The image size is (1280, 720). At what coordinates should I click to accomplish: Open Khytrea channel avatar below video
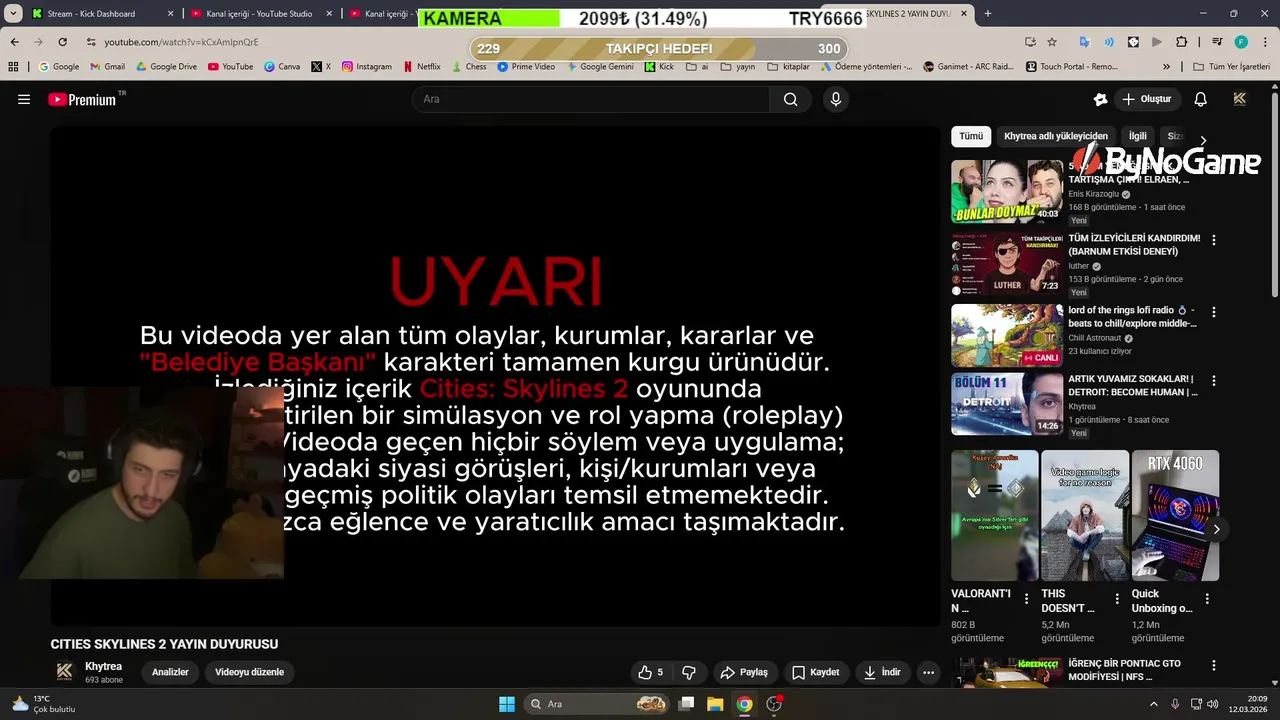coord(64,672)
